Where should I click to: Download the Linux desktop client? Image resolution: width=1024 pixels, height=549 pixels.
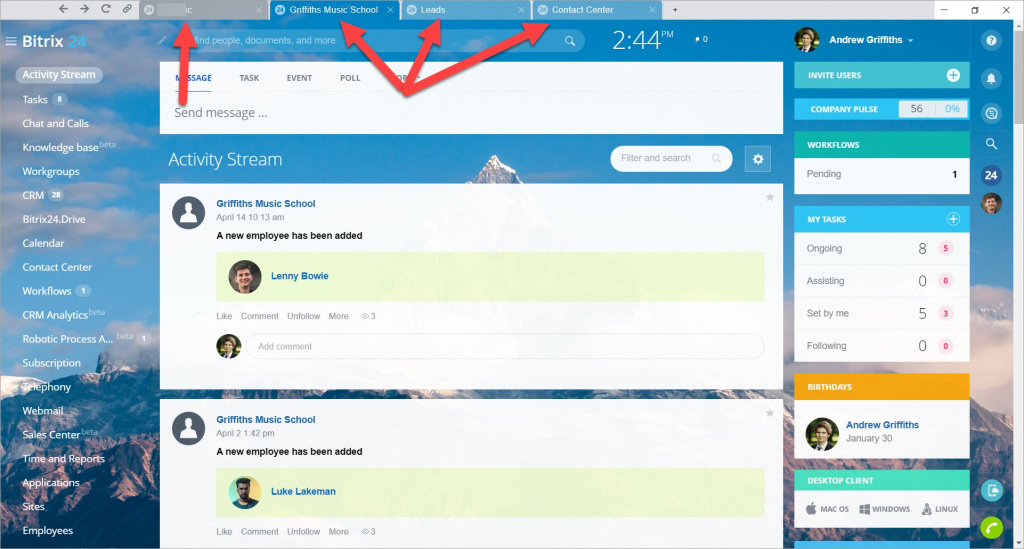(939, 509)
